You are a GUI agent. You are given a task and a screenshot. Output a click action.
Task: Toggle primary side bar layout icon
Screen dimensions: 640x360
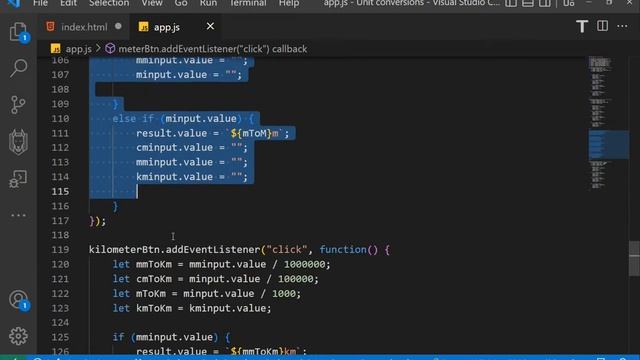pos(511,3)
